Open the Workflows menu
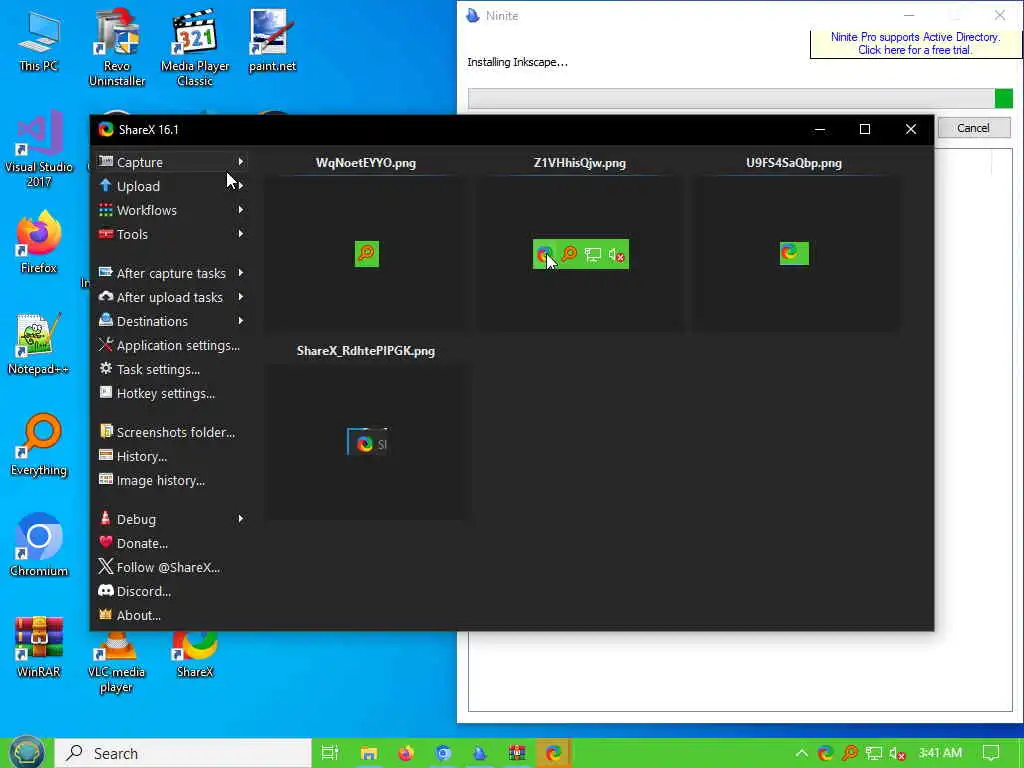The image size is (1024, 768). click(171, 210)
